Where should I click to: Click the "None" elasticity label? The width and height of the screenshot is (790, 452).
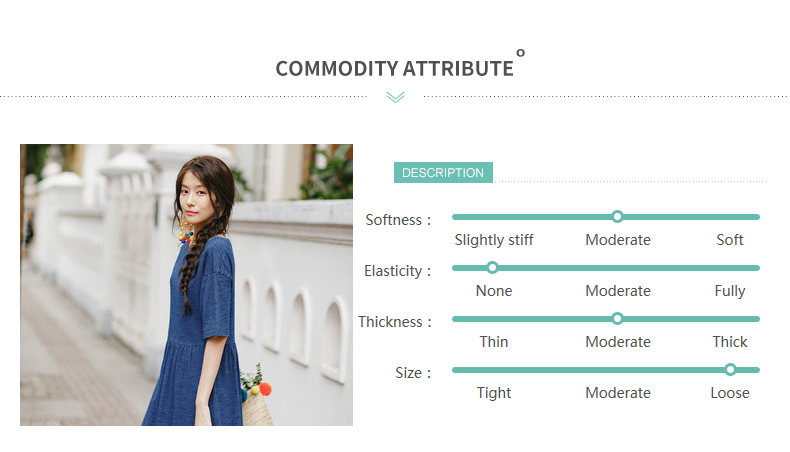pyautogui.click(x=494, y=291)
